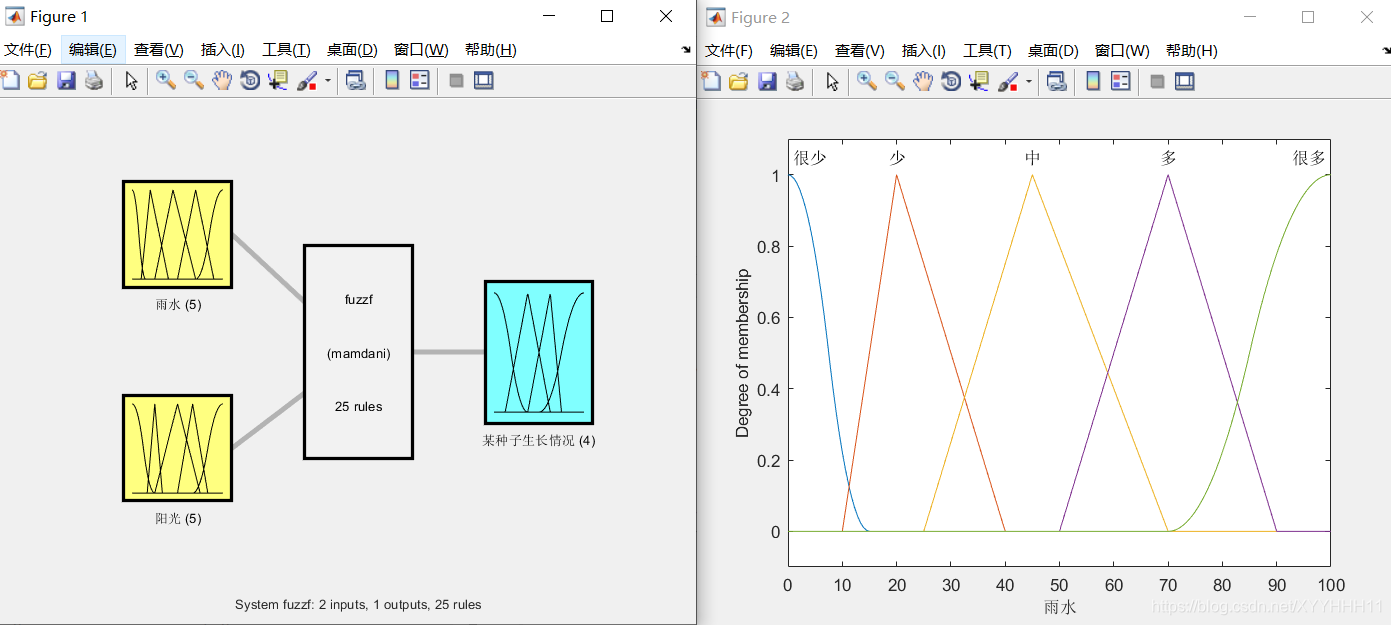Select Rotate 3D tool in Figure 1
Screen dimensions: 1391x625
pyautogui.click(x=250, y=81)
